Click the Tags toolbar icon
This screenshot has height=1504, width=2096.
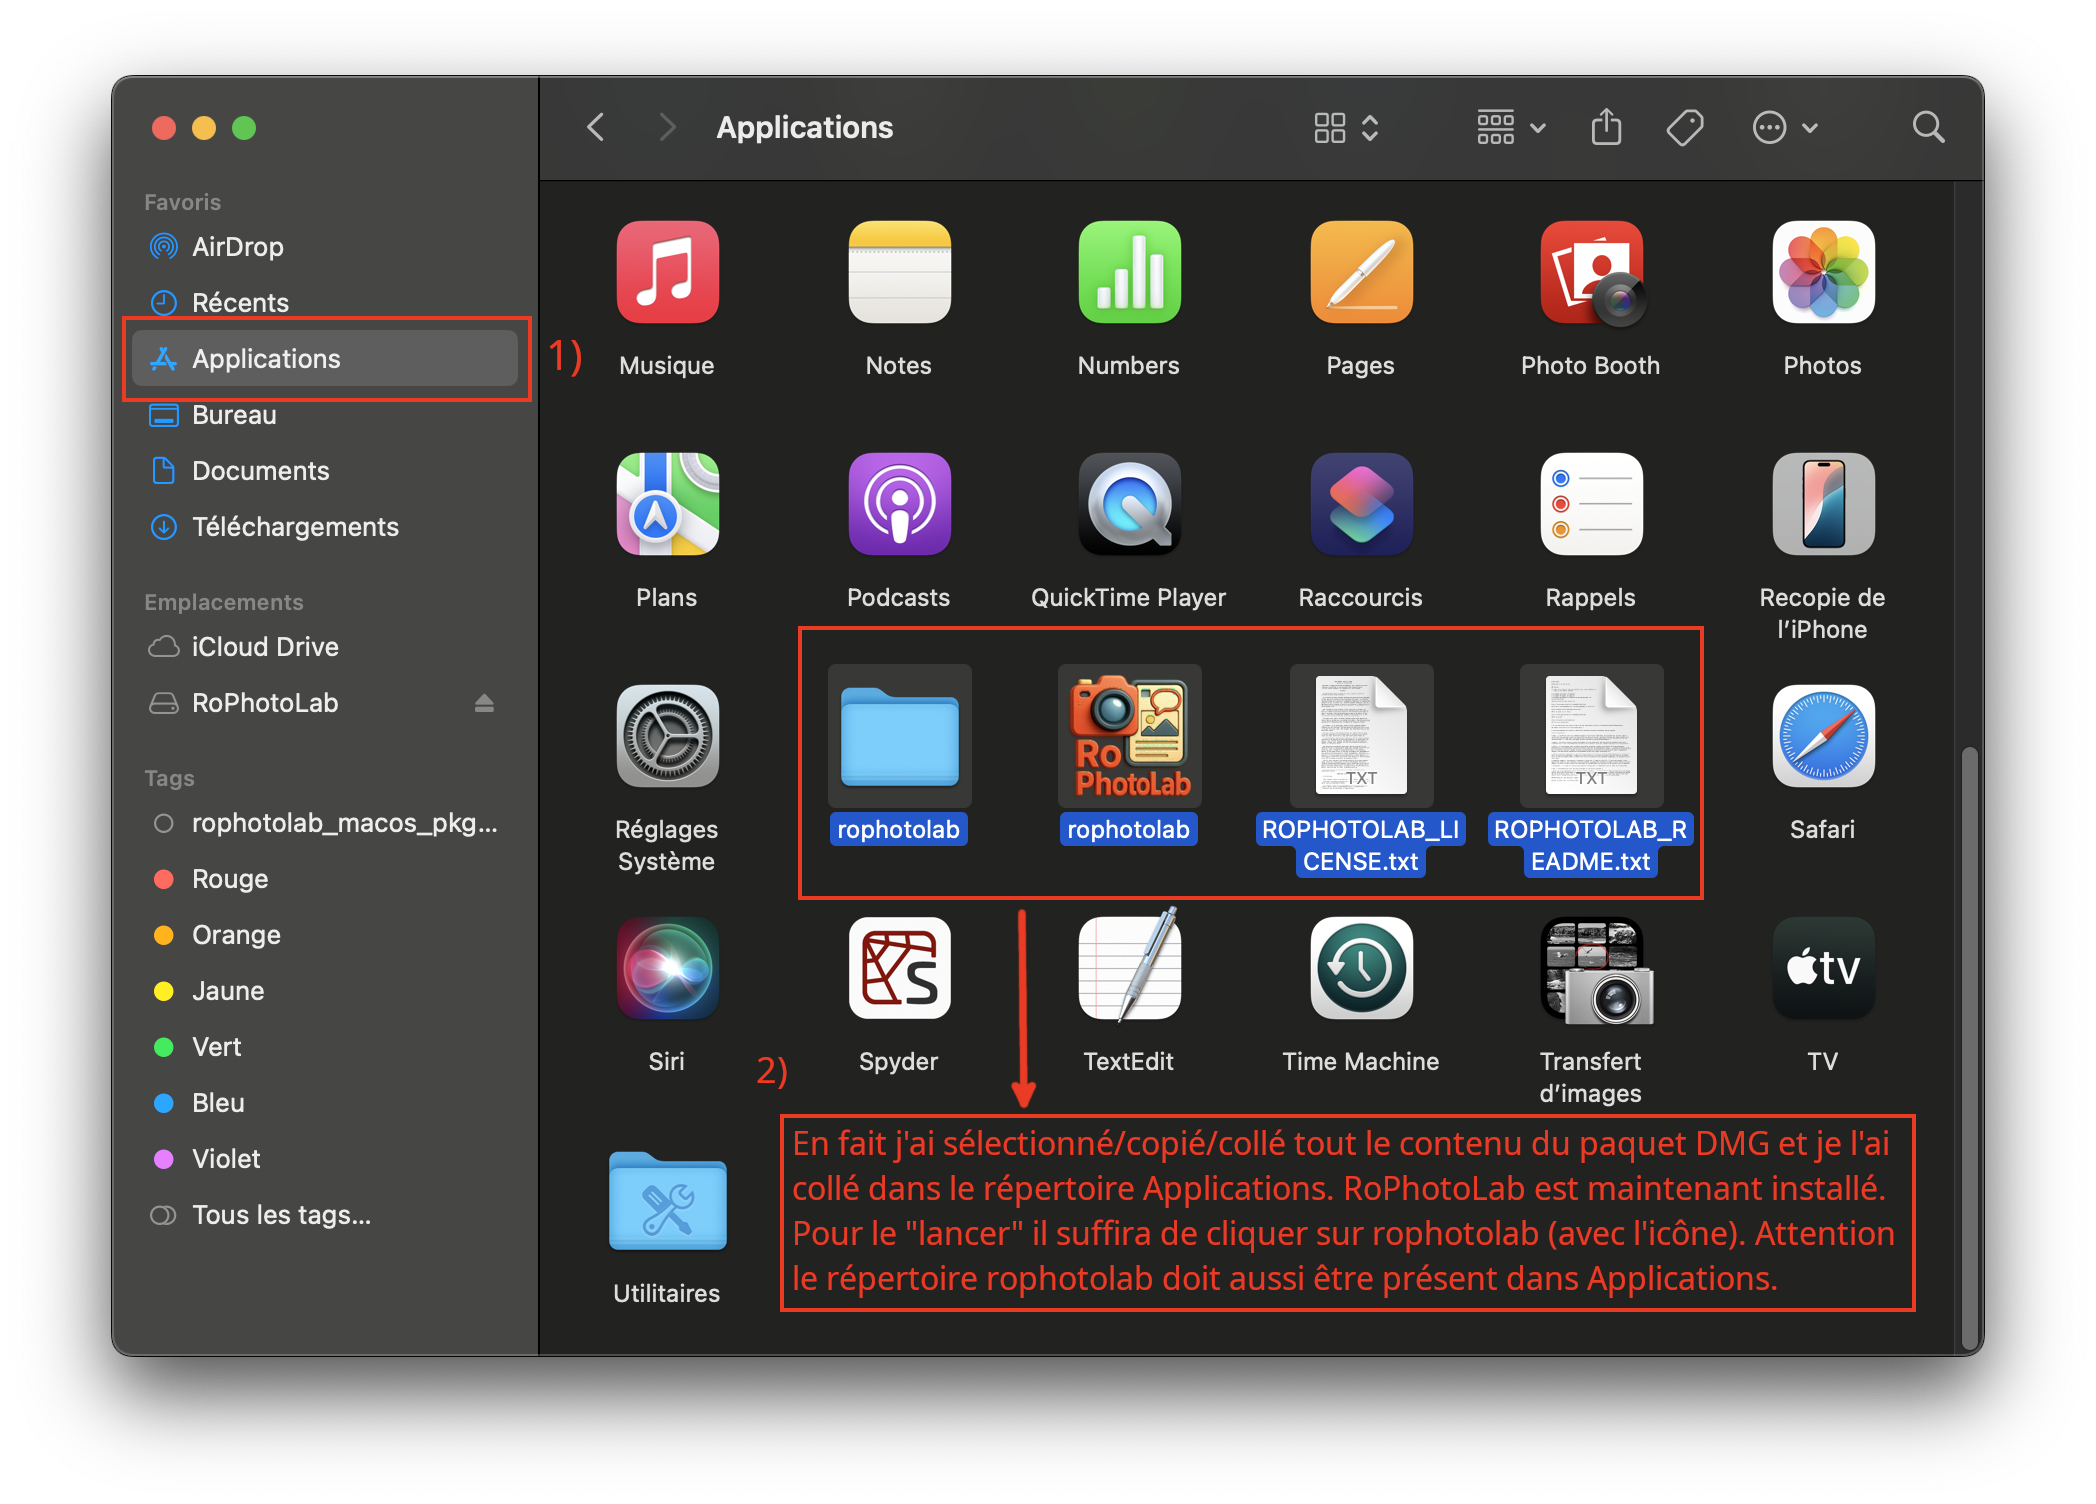coord(1685,128)
